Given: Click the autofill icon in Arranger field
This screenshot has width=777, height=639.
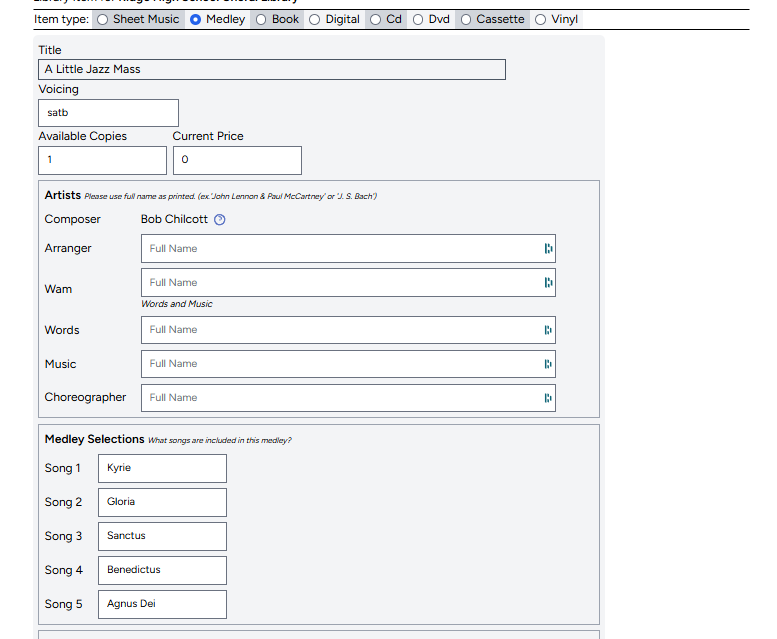Looking at the screenshot, I should (548, 249).
